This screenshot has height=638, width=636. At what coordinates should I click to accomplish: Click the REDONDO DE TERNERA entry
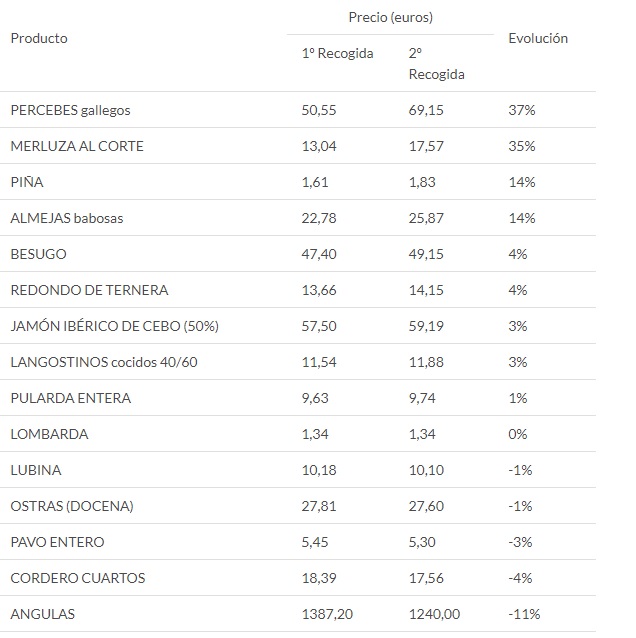click(89, 290)
